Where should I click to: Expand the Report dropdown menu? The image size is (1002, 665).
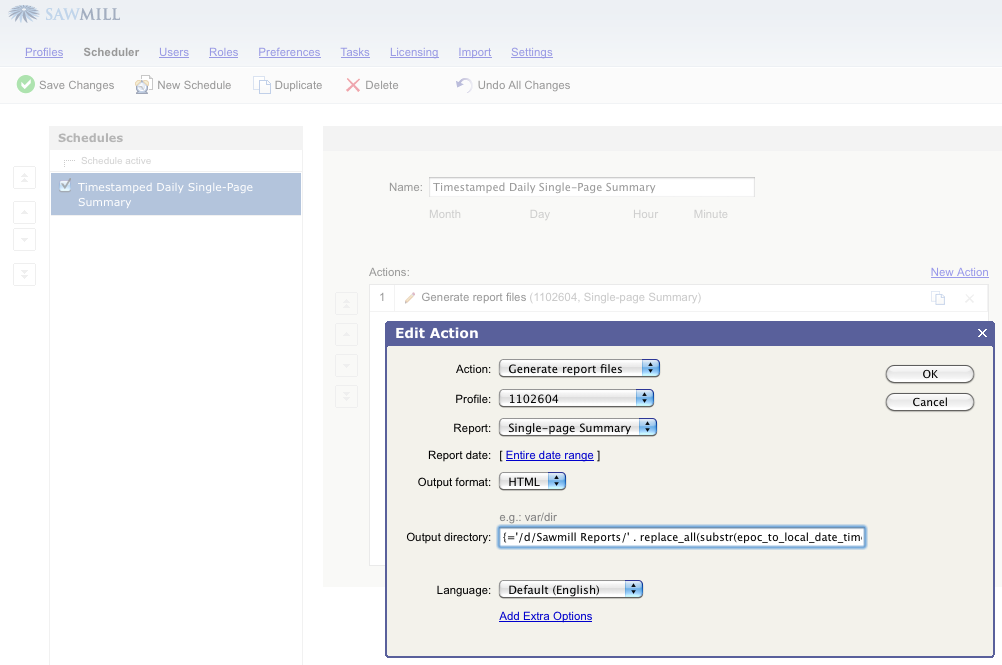click(x=577, y=428)
